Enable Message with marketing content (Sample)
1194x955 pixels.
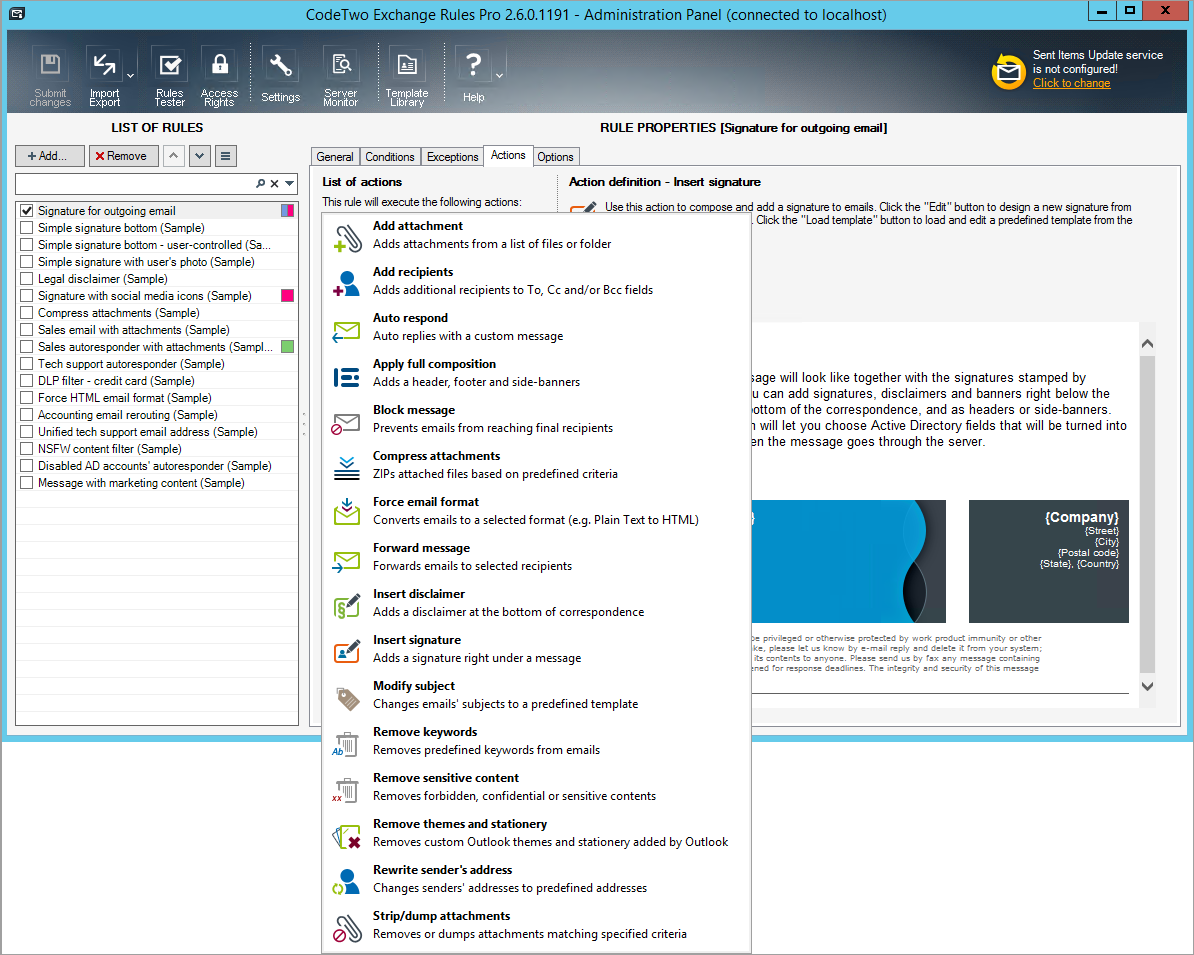pos(27,483)
